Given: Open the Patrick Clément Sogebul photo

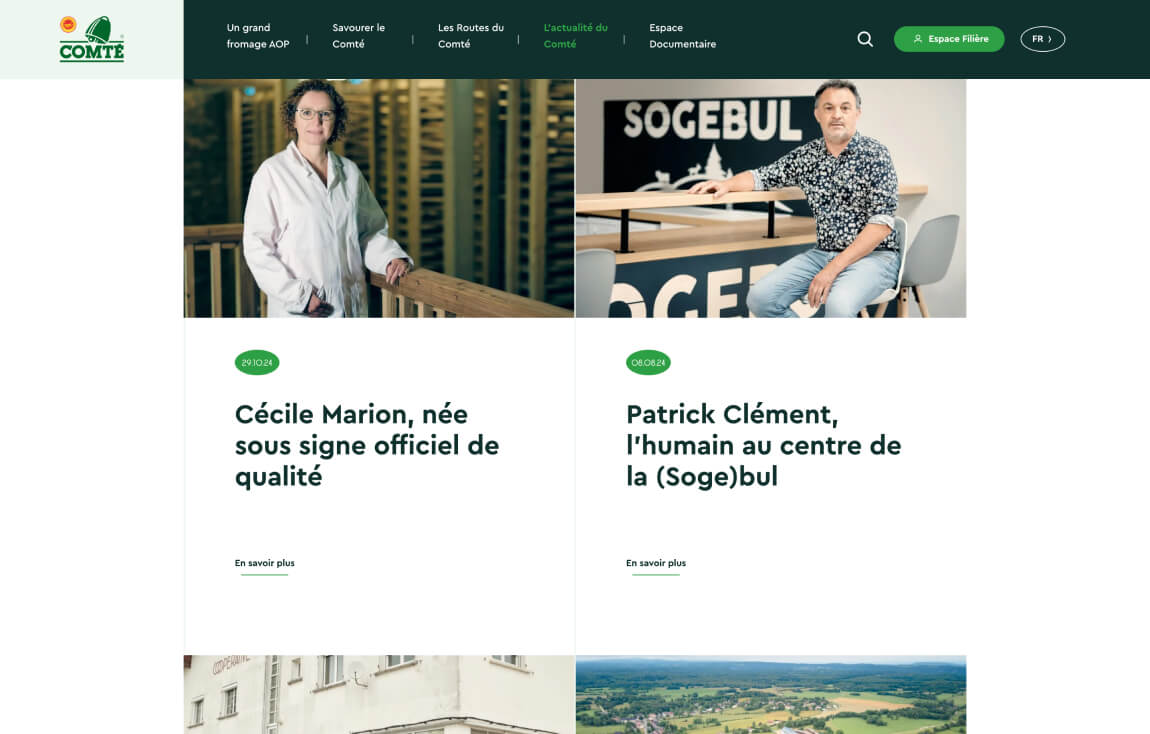Looking at the screenshot, I should [771, 198].
